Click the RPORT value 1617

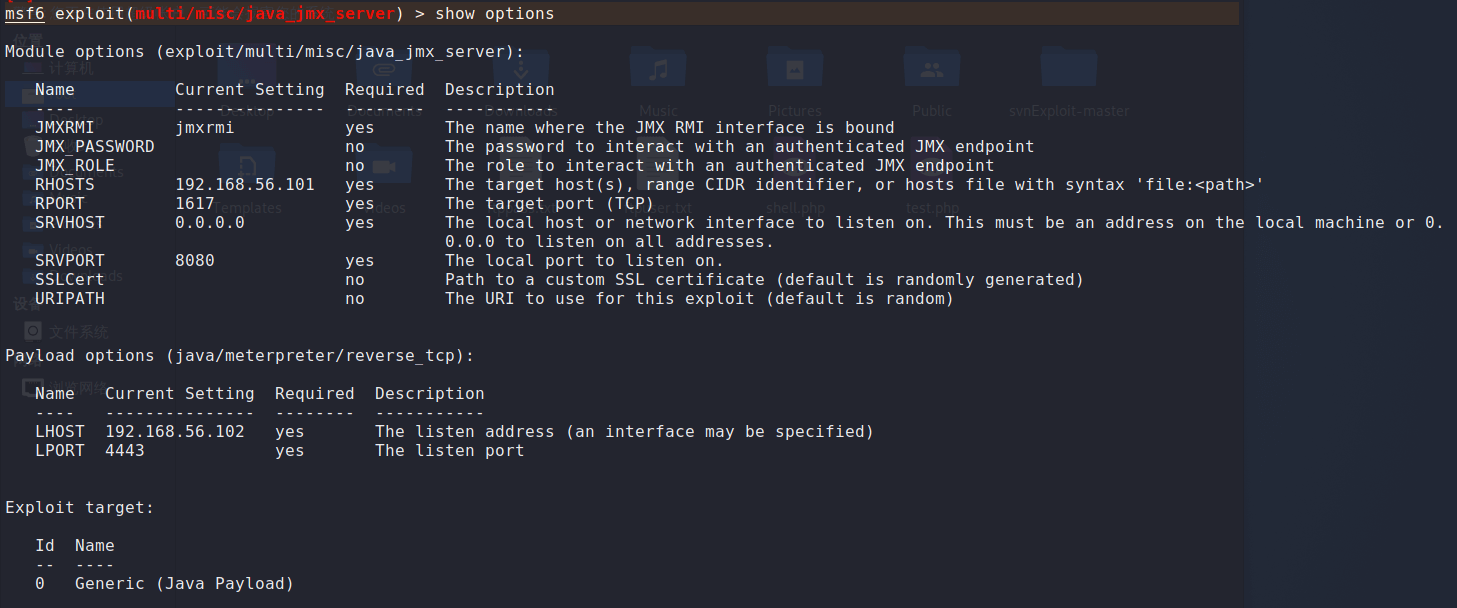coord(195,203)
